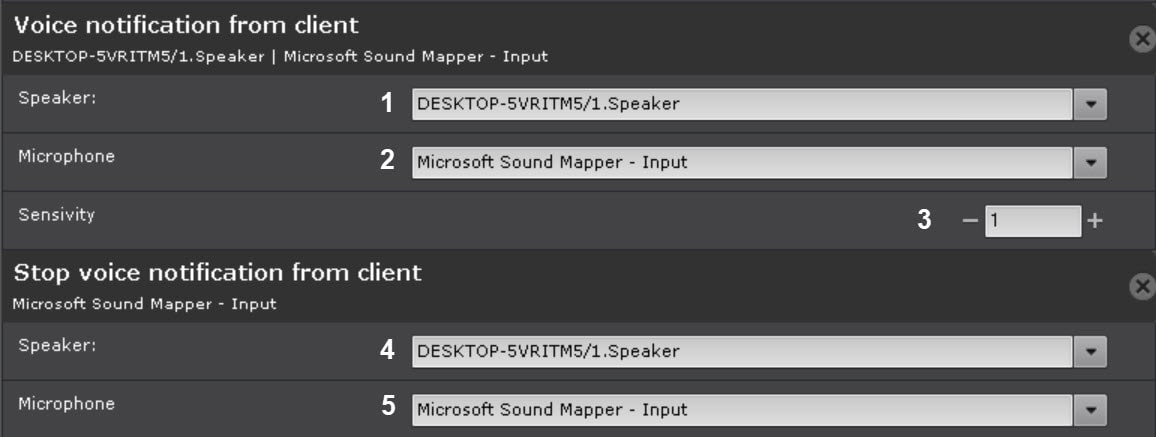Increase Sensivity with the plus button
Screen dimensions: 1156x437
1095,221
